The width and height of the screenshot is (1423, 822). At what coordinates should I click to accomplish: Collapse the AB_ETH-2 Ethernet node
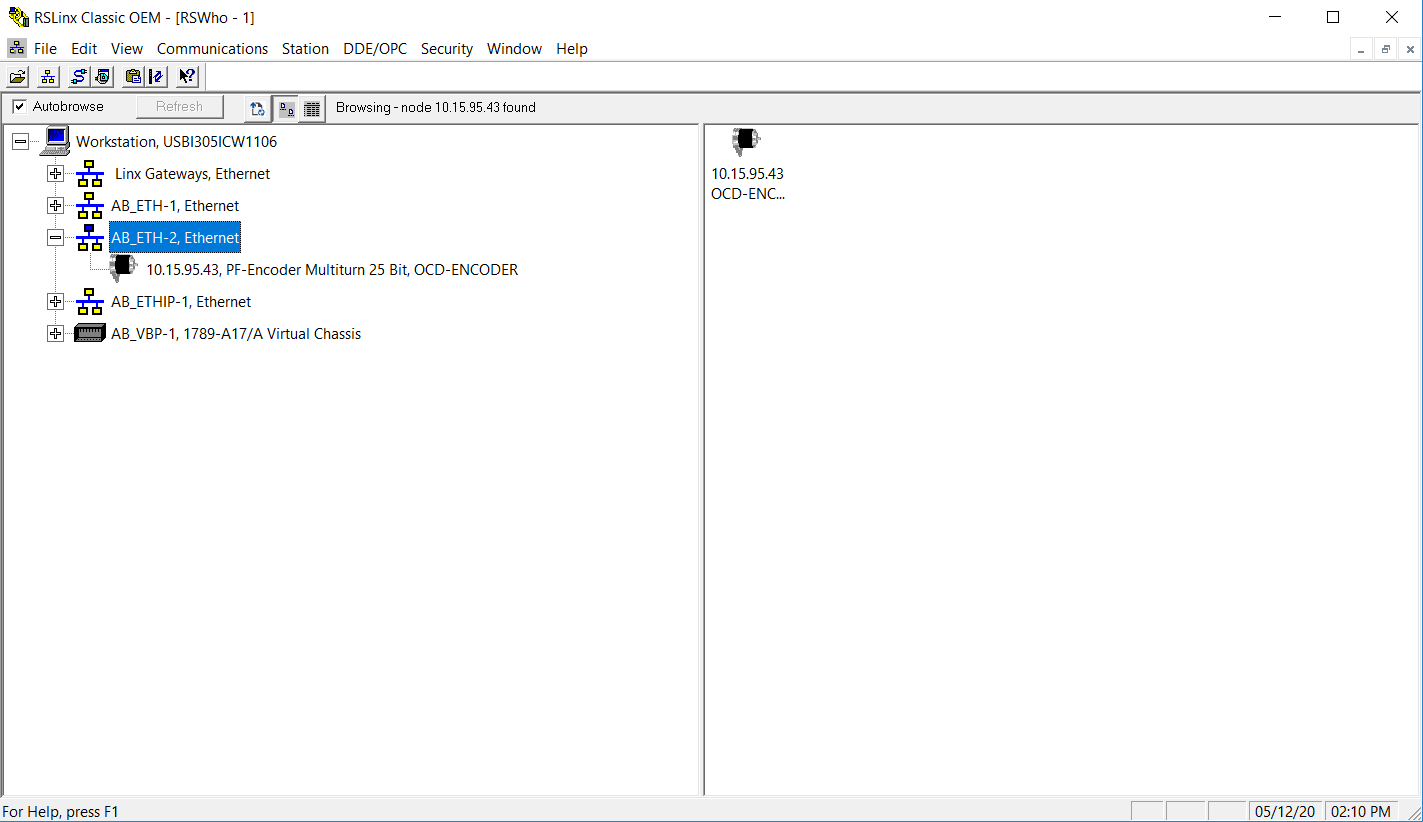coord(56,238)
